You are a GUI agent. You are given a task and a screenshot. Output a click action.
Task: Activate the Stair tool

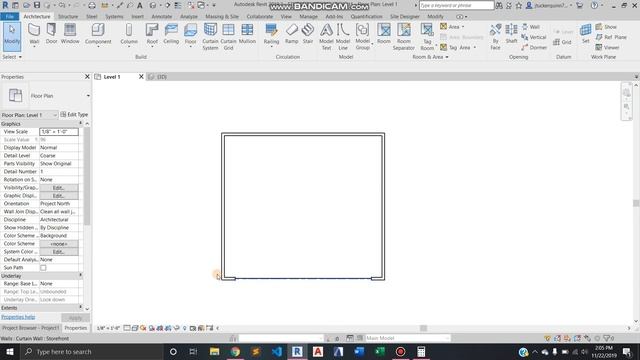[x=308, y=34]
